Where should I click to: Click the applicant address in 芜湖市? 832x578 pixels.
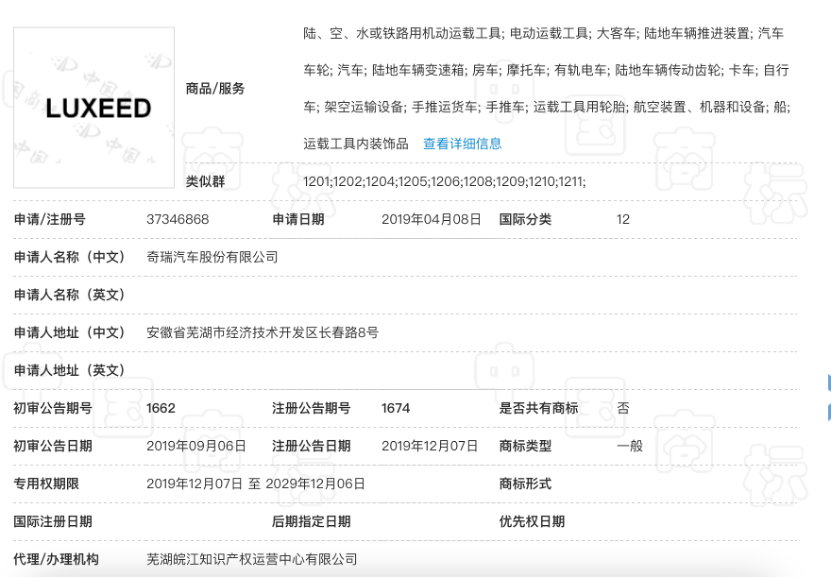click(262, 332)
